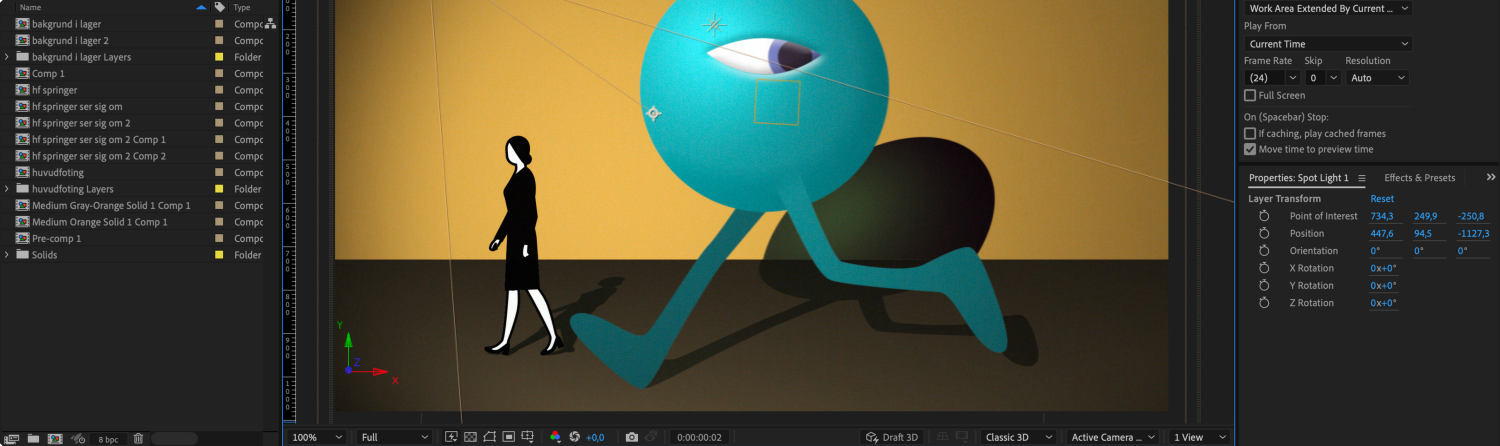The image size is (1500, 446).
Task: Create a new folder in Project panel
Action: (x=33, y=438)
